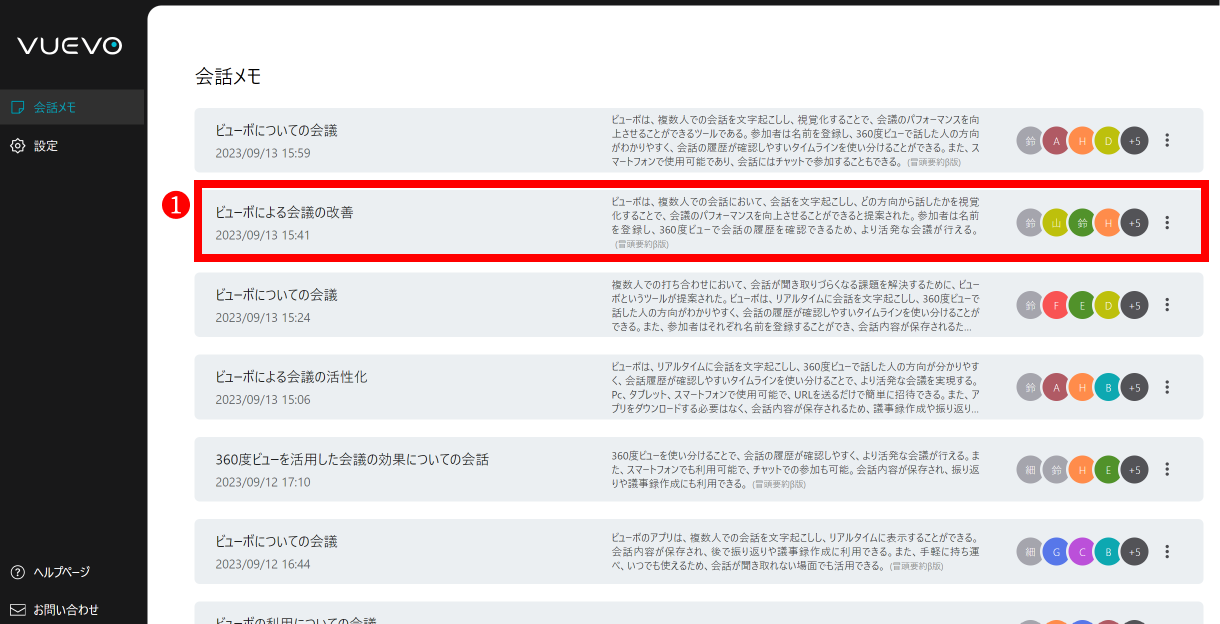Click the orange H avatar on the top memo

point(1082,140)
